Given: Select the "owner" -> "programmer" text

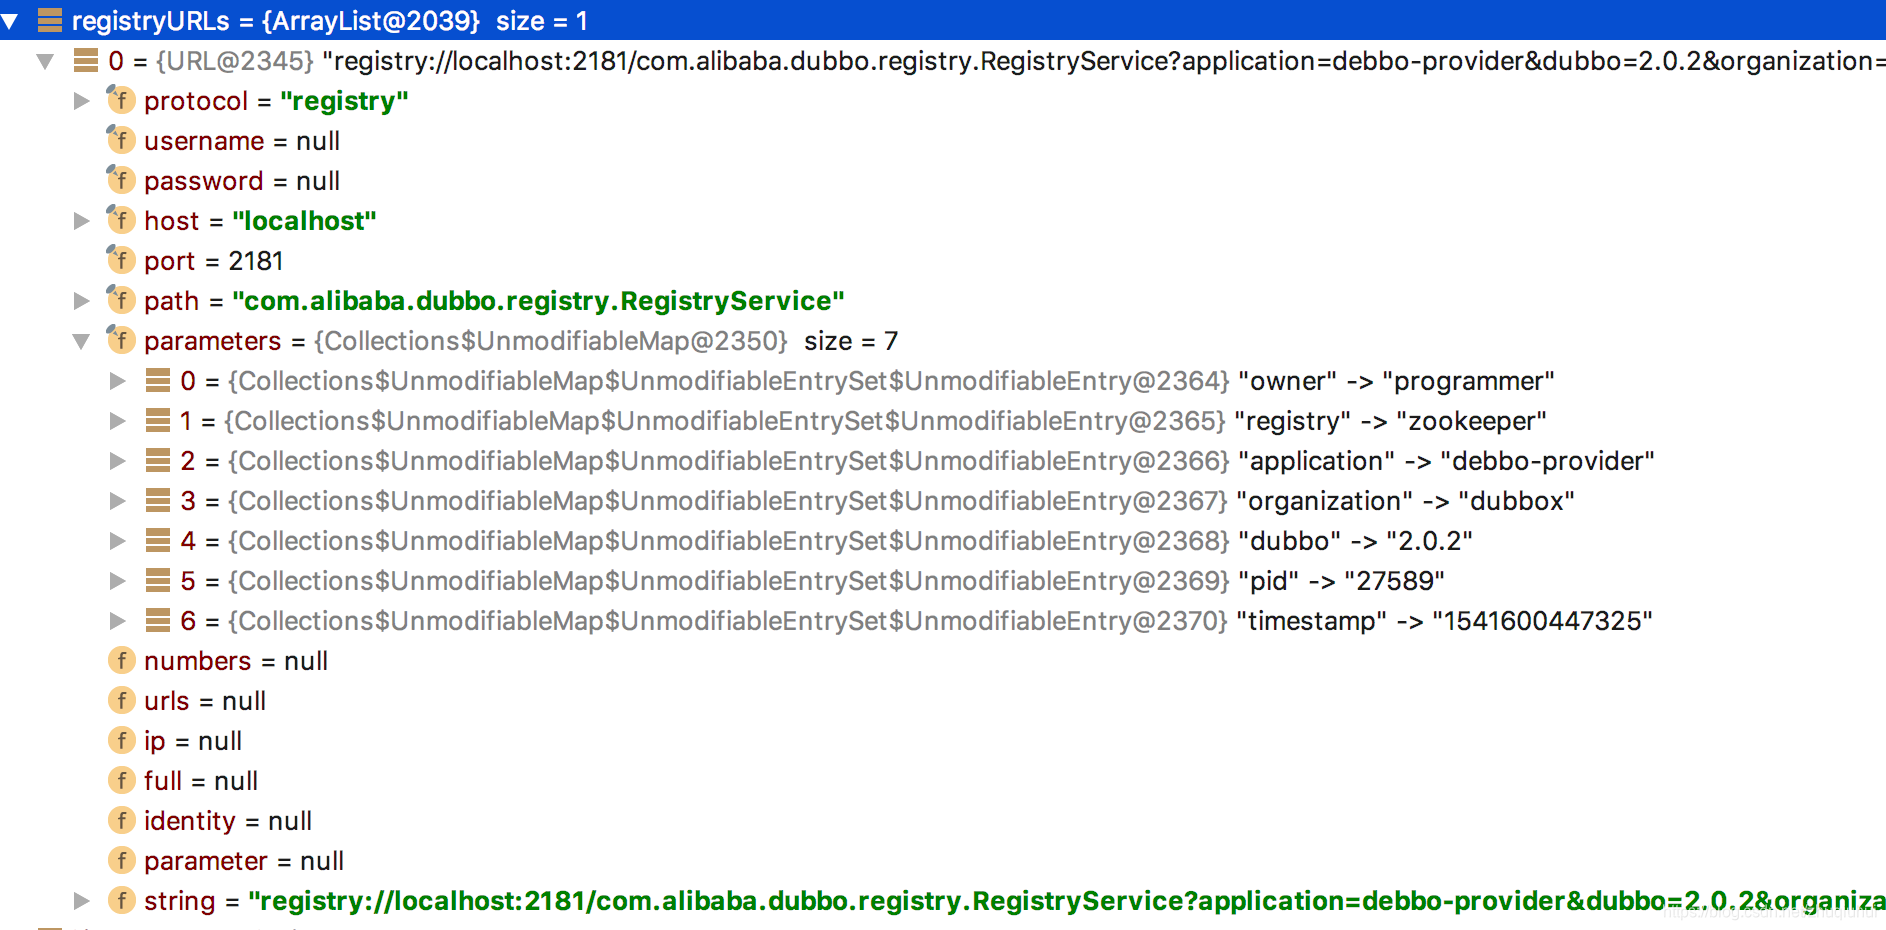Looking at the screenshot, I should [x=1396, y=381].
